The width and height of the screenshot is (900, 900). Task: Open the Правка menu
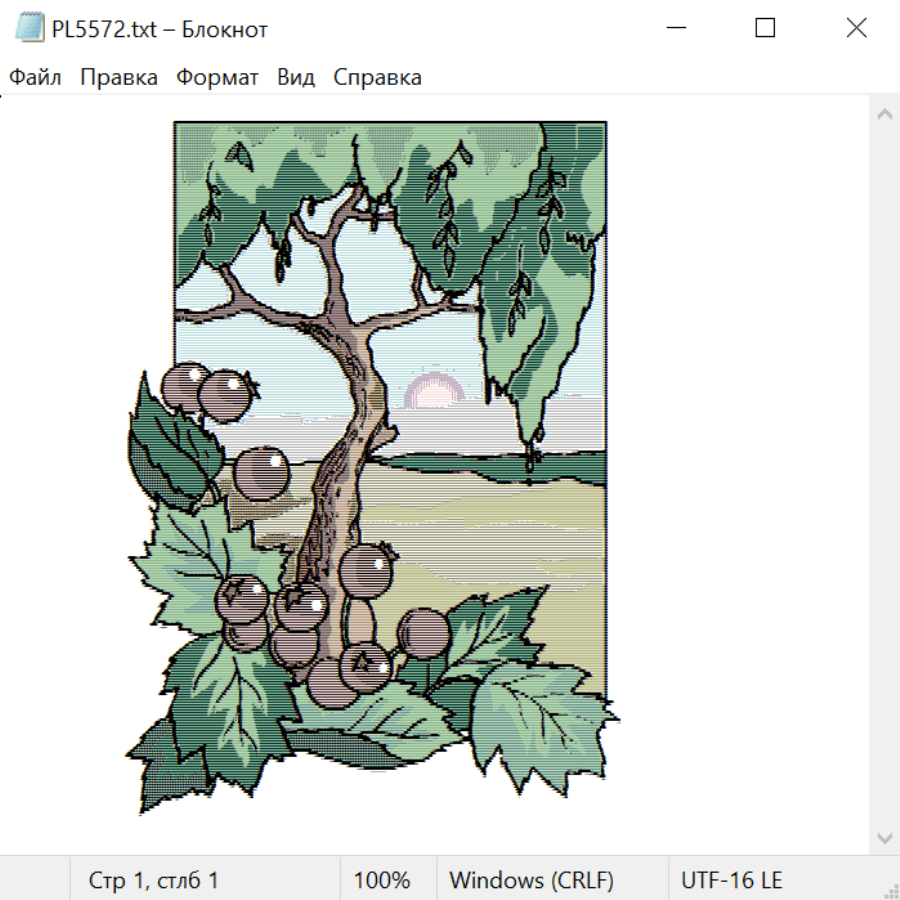[119, 77]
